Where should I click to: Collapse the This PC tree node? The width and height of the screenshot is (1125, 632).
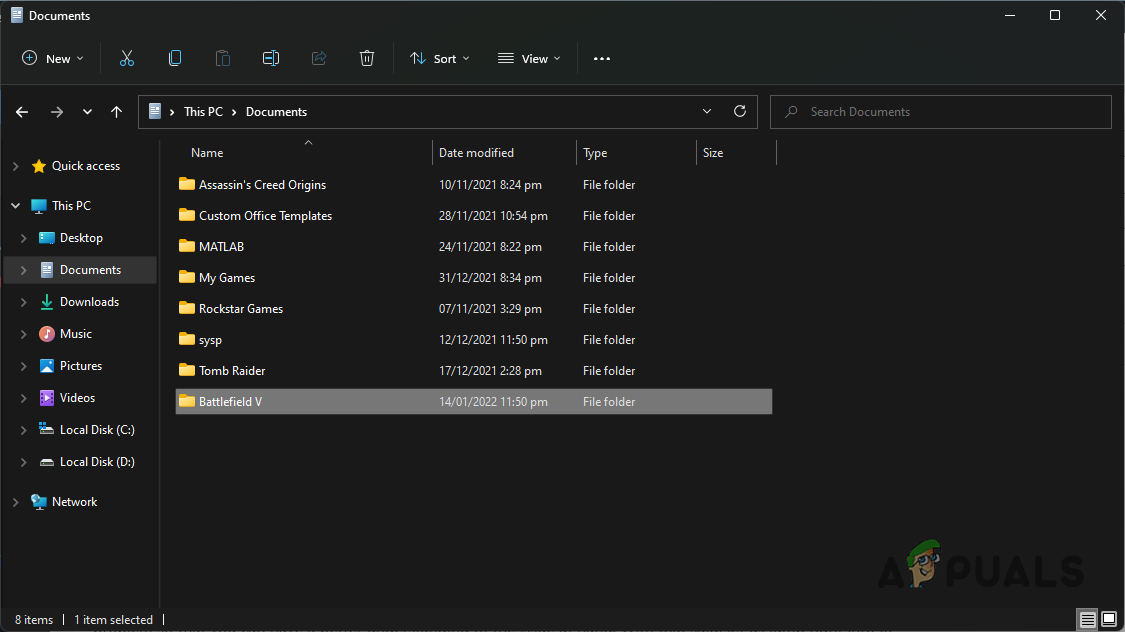(15, 206)
